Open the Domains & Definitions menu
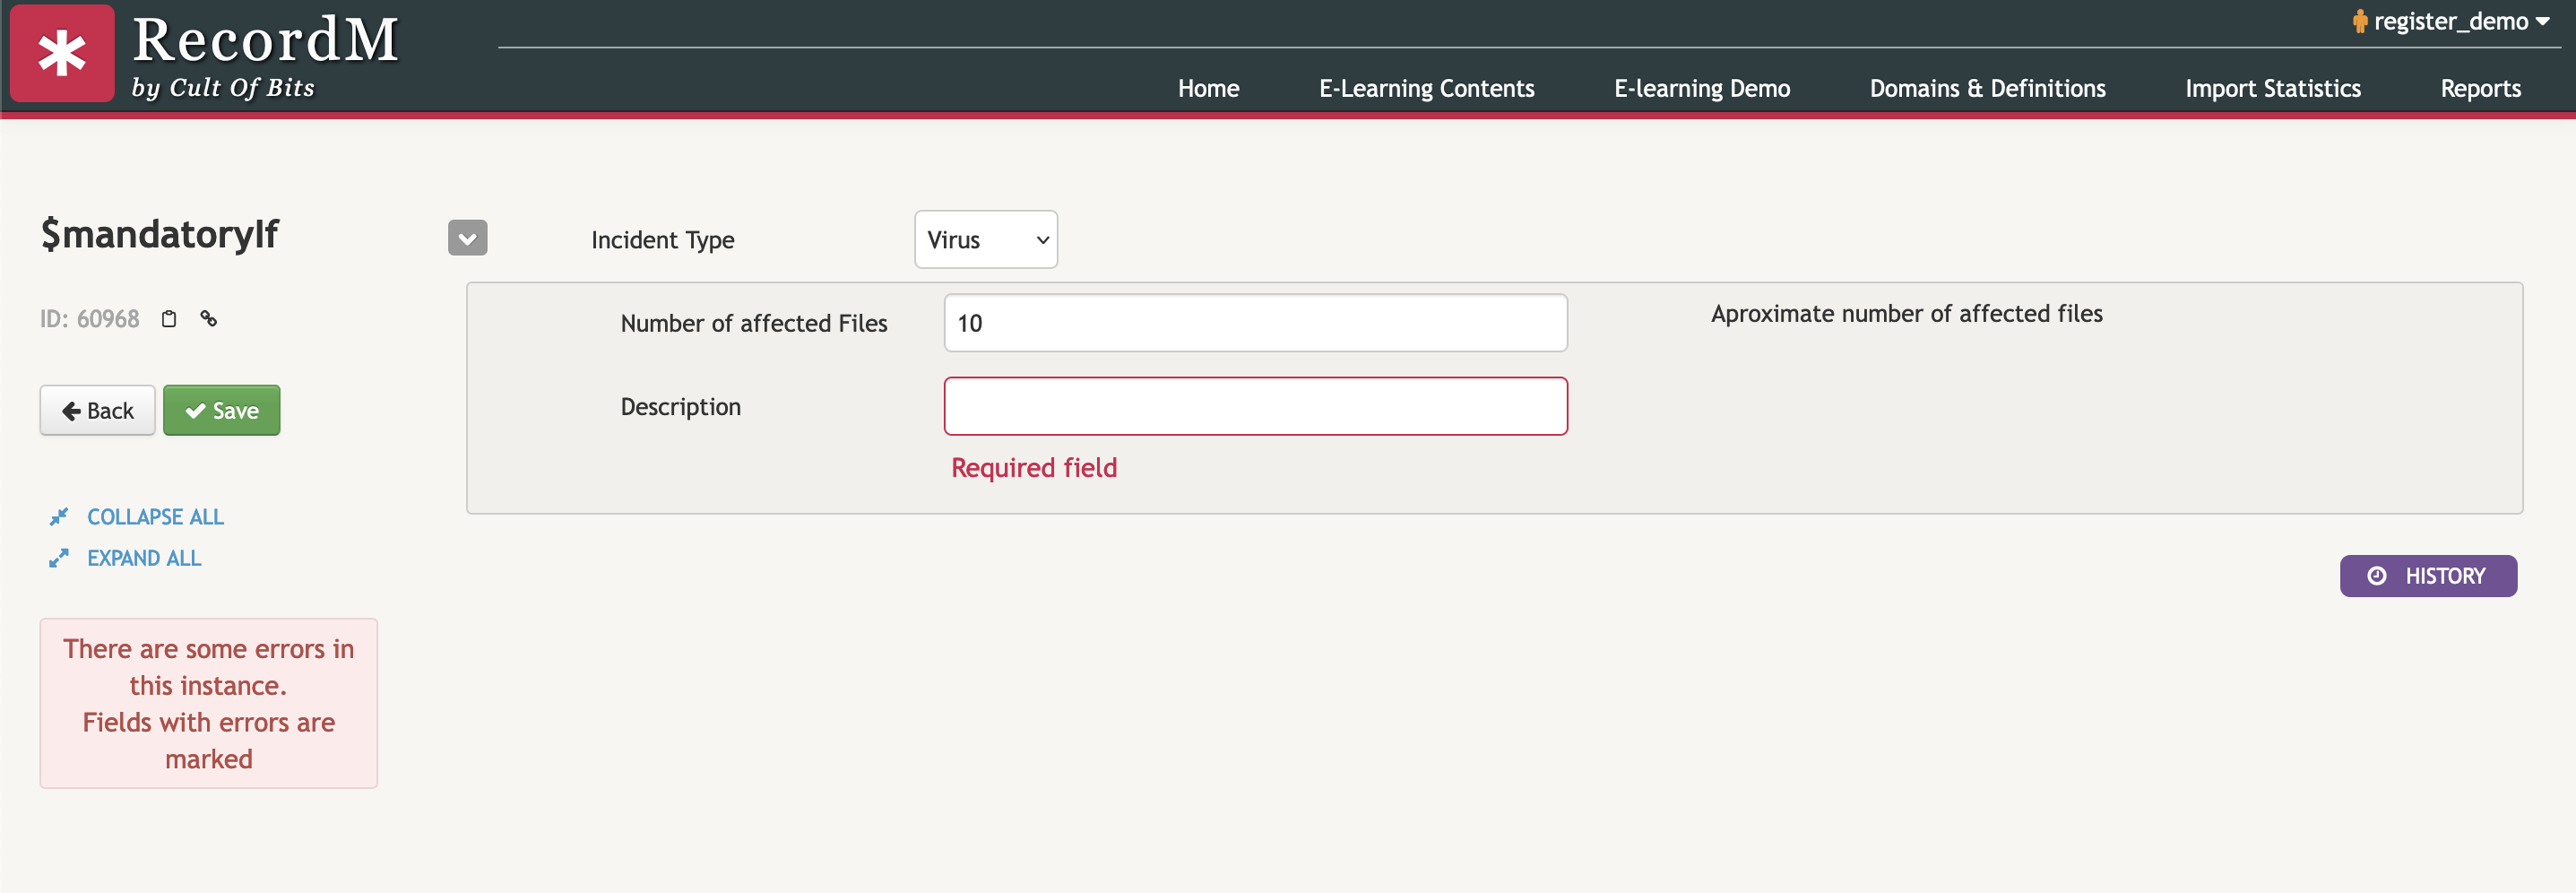 (x=1987, y=88)
